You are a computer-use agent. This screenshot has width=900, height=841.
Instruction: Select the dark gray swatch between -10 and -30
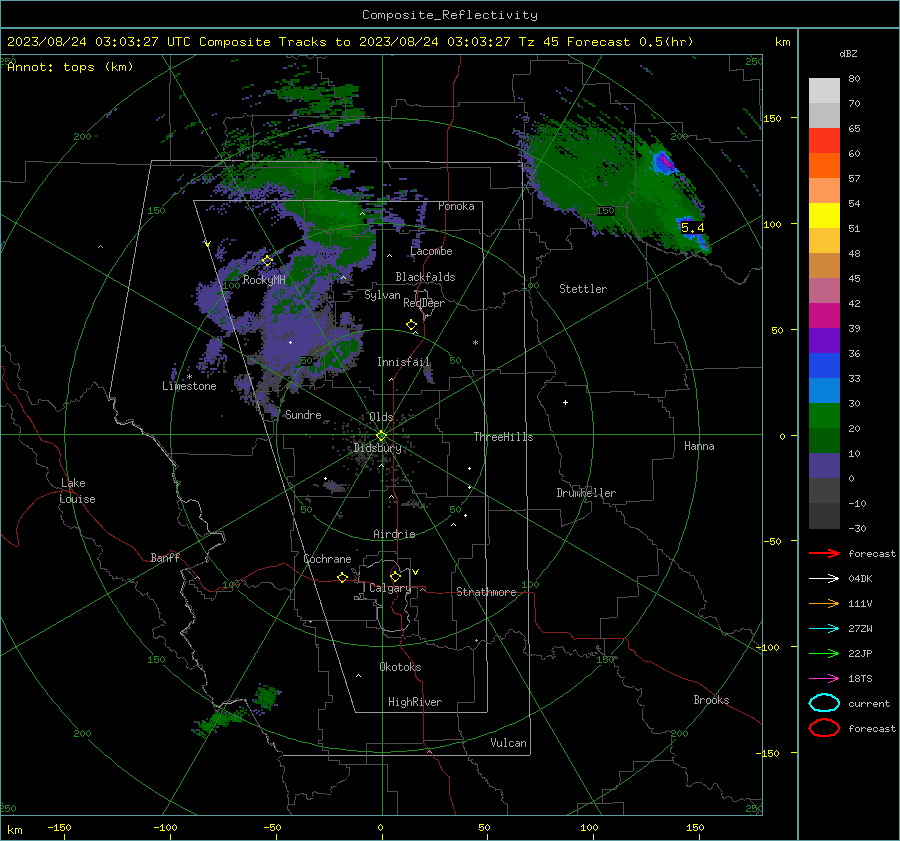(824, 516)
